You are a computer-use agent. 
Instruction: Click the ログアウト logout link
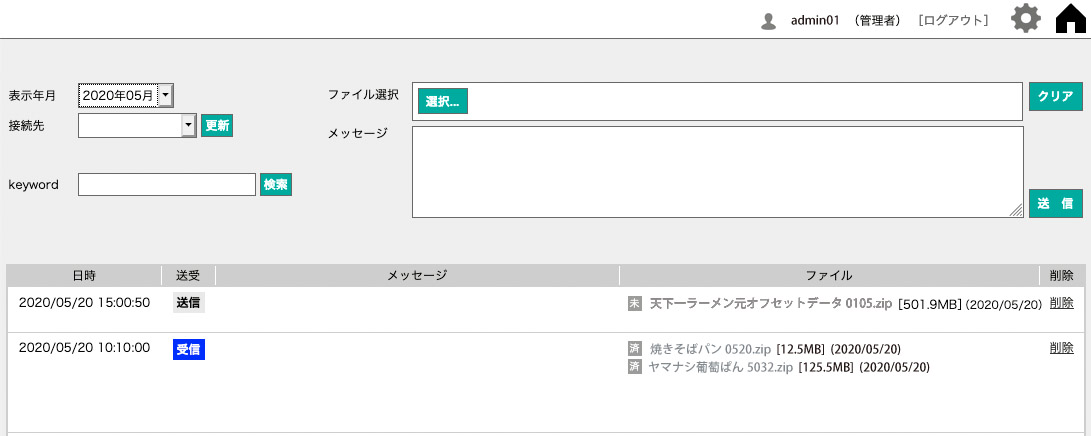pos(953,20)
